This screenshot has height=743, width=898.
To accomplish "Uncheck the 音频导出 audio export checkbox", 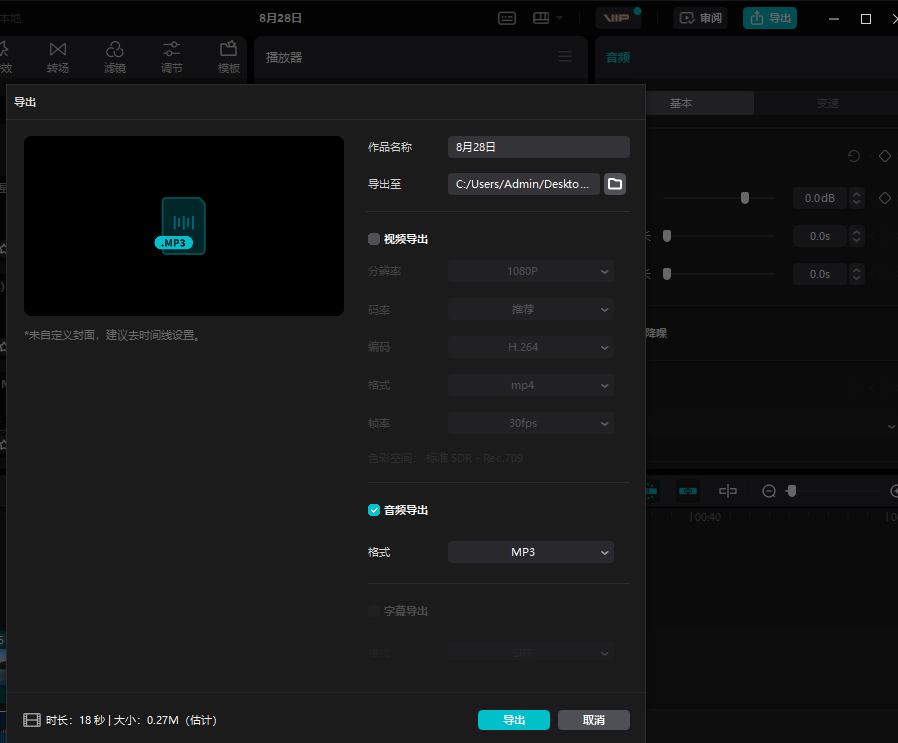I will coord(373,509).
